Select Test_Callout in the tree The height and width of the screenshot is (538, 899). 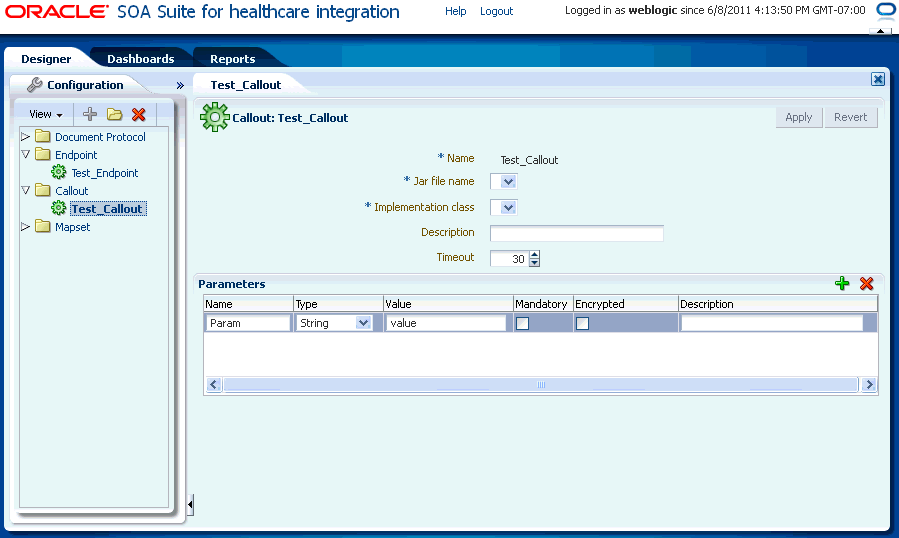coord(108,209)
